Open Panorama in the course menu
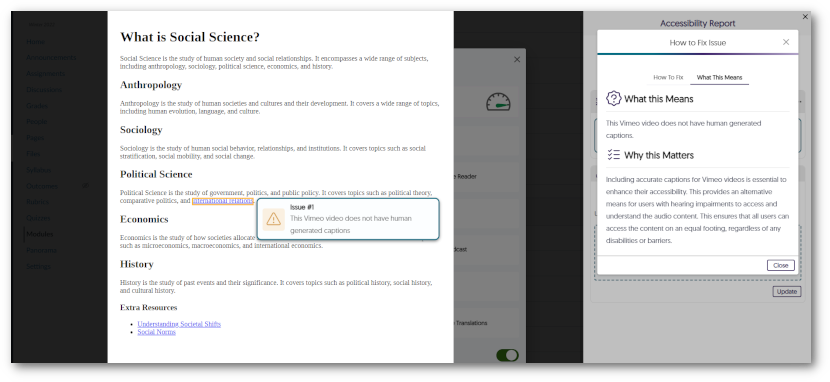Screen dimensions: 830x382 42,250
